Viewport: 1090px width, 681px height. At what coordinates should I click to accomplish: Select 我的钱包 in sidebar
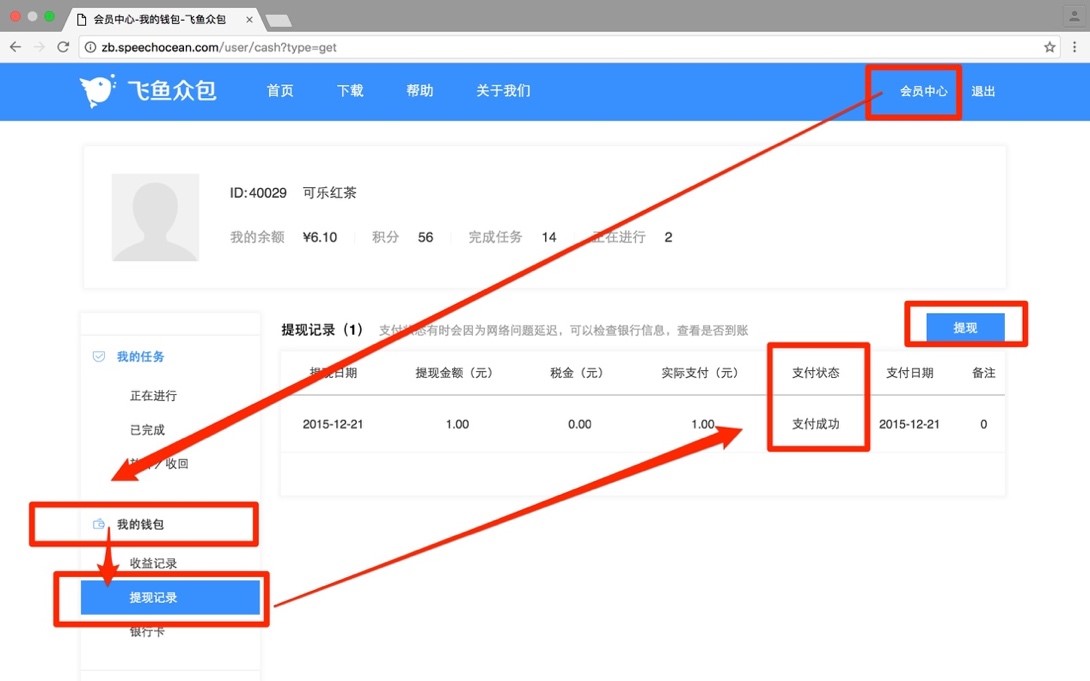[x=140, y=524]
